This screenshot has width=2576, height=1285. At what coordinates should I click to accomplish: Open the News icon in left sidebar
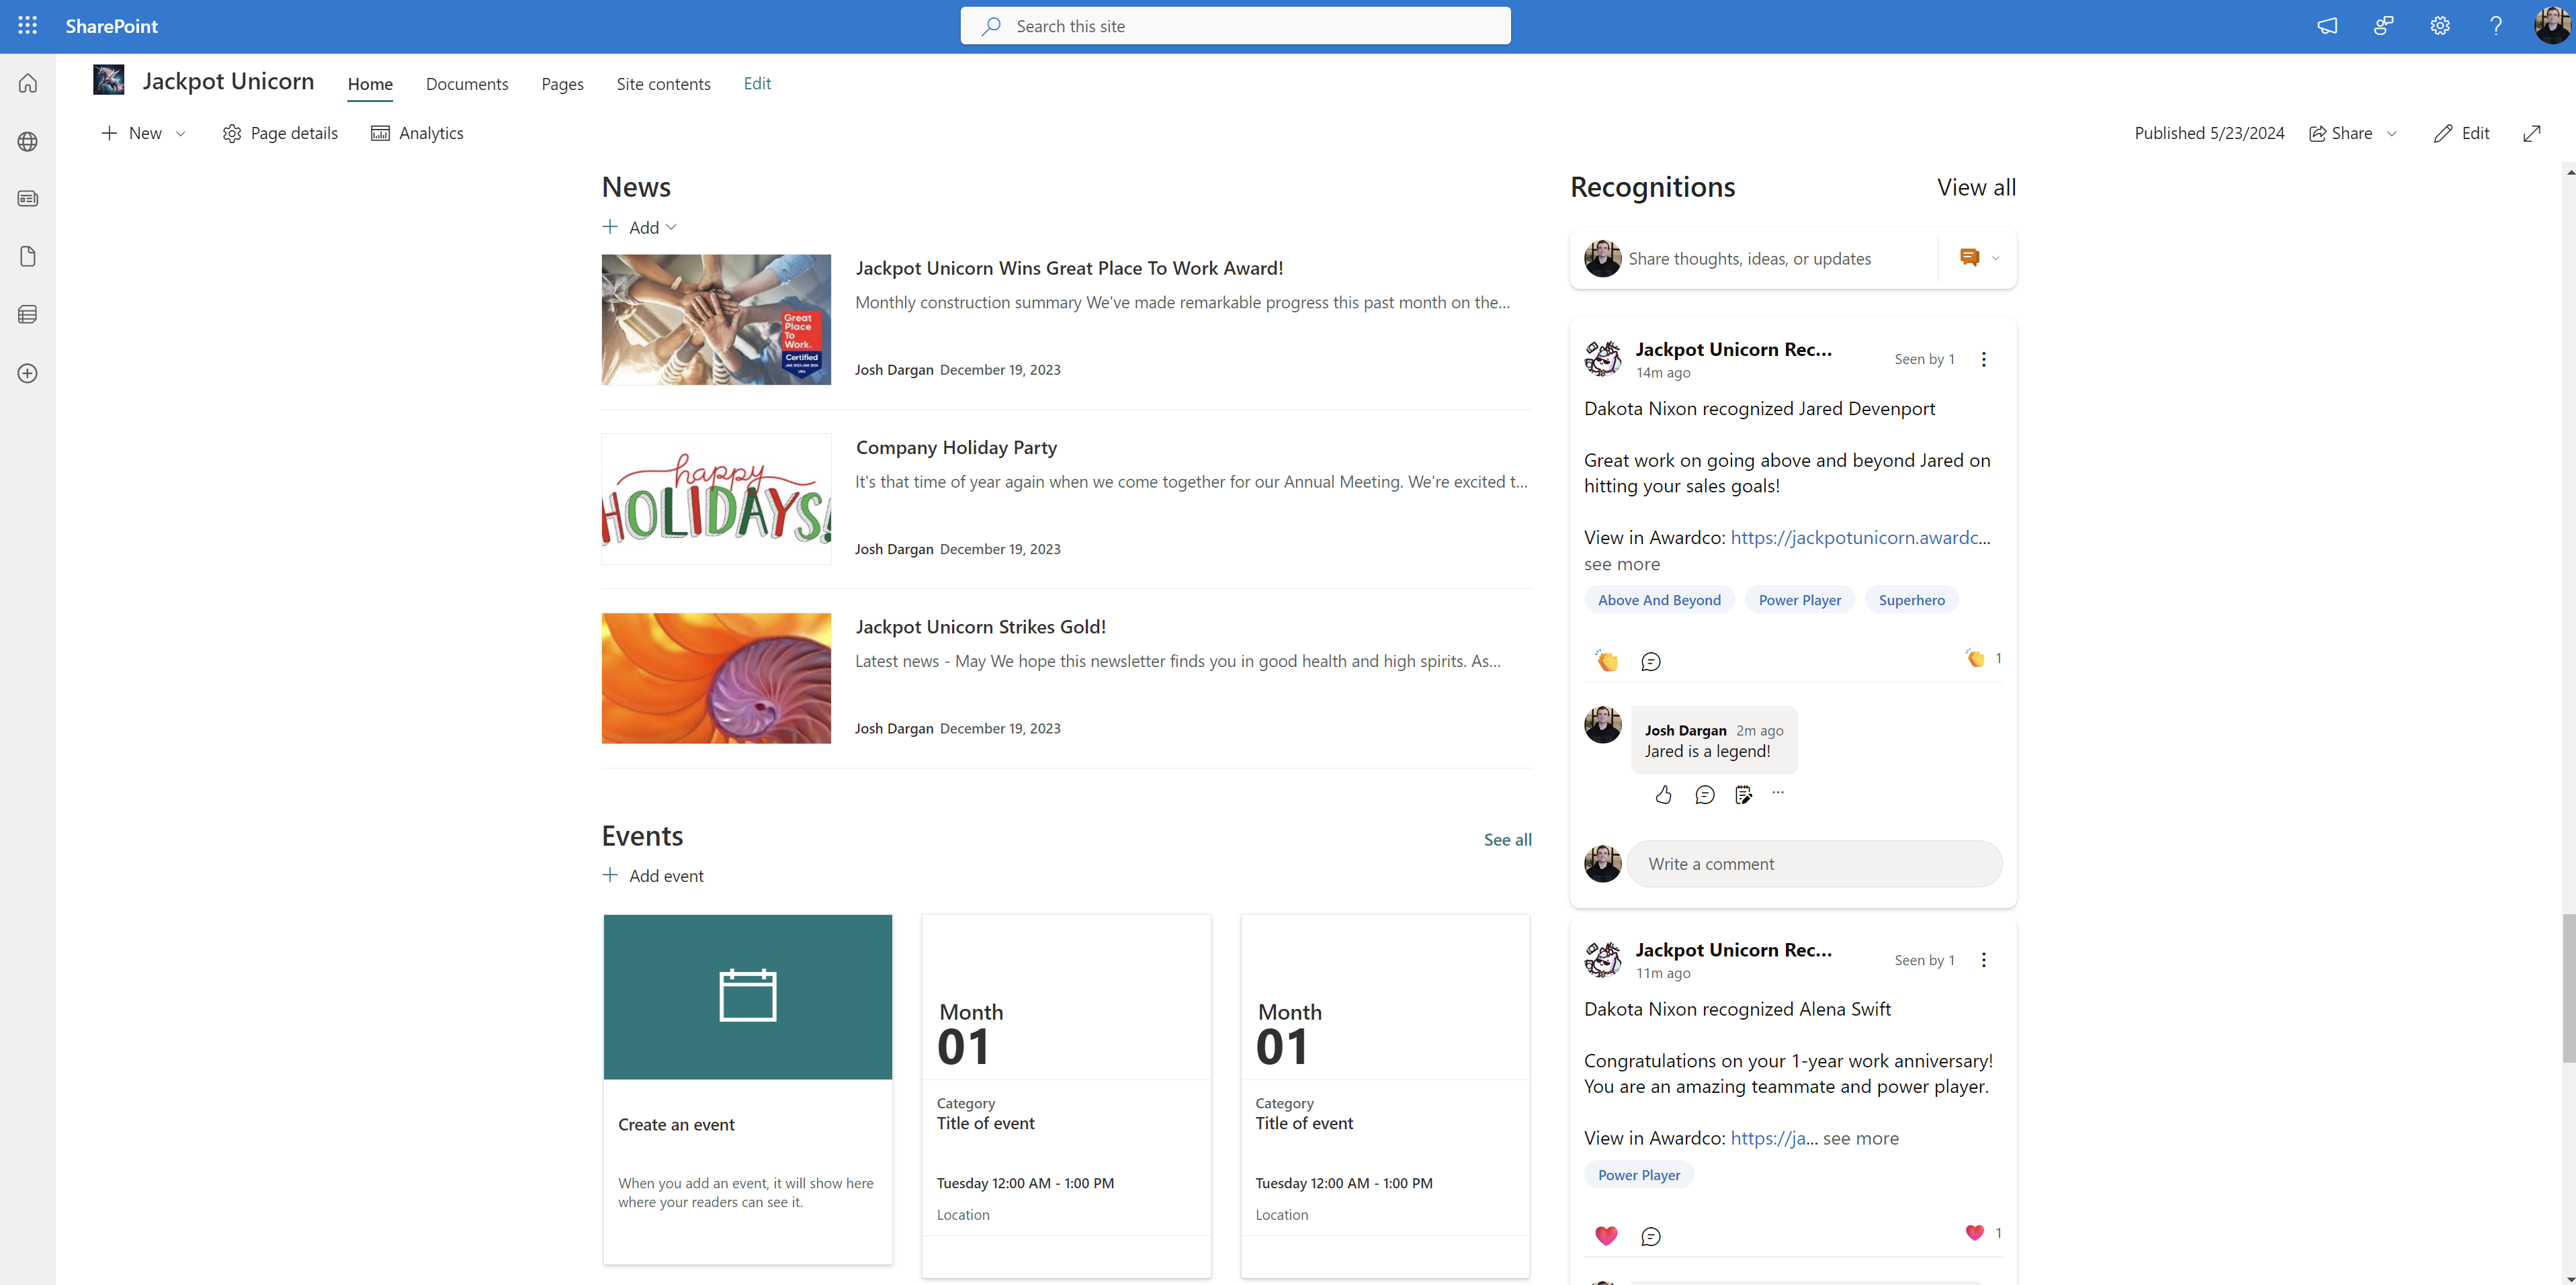[x=27, y=198]
